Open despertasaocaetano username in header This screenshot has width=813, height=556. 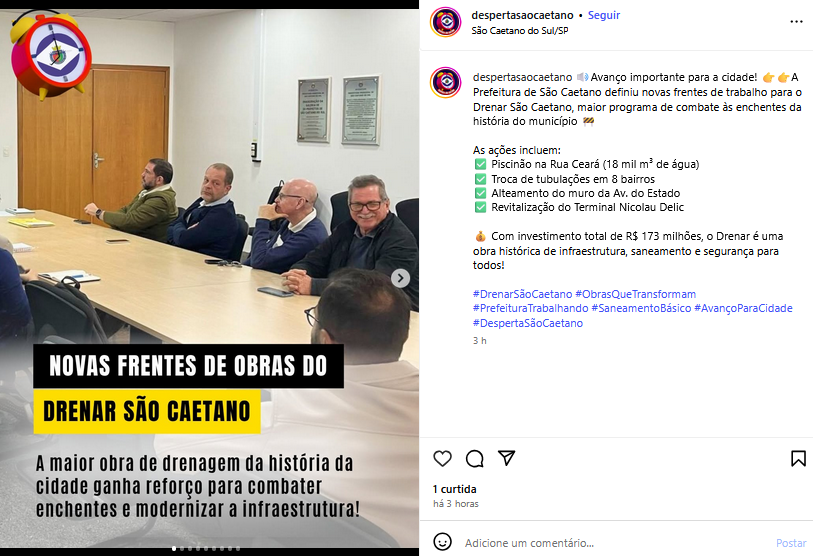(x=522, y=15)
